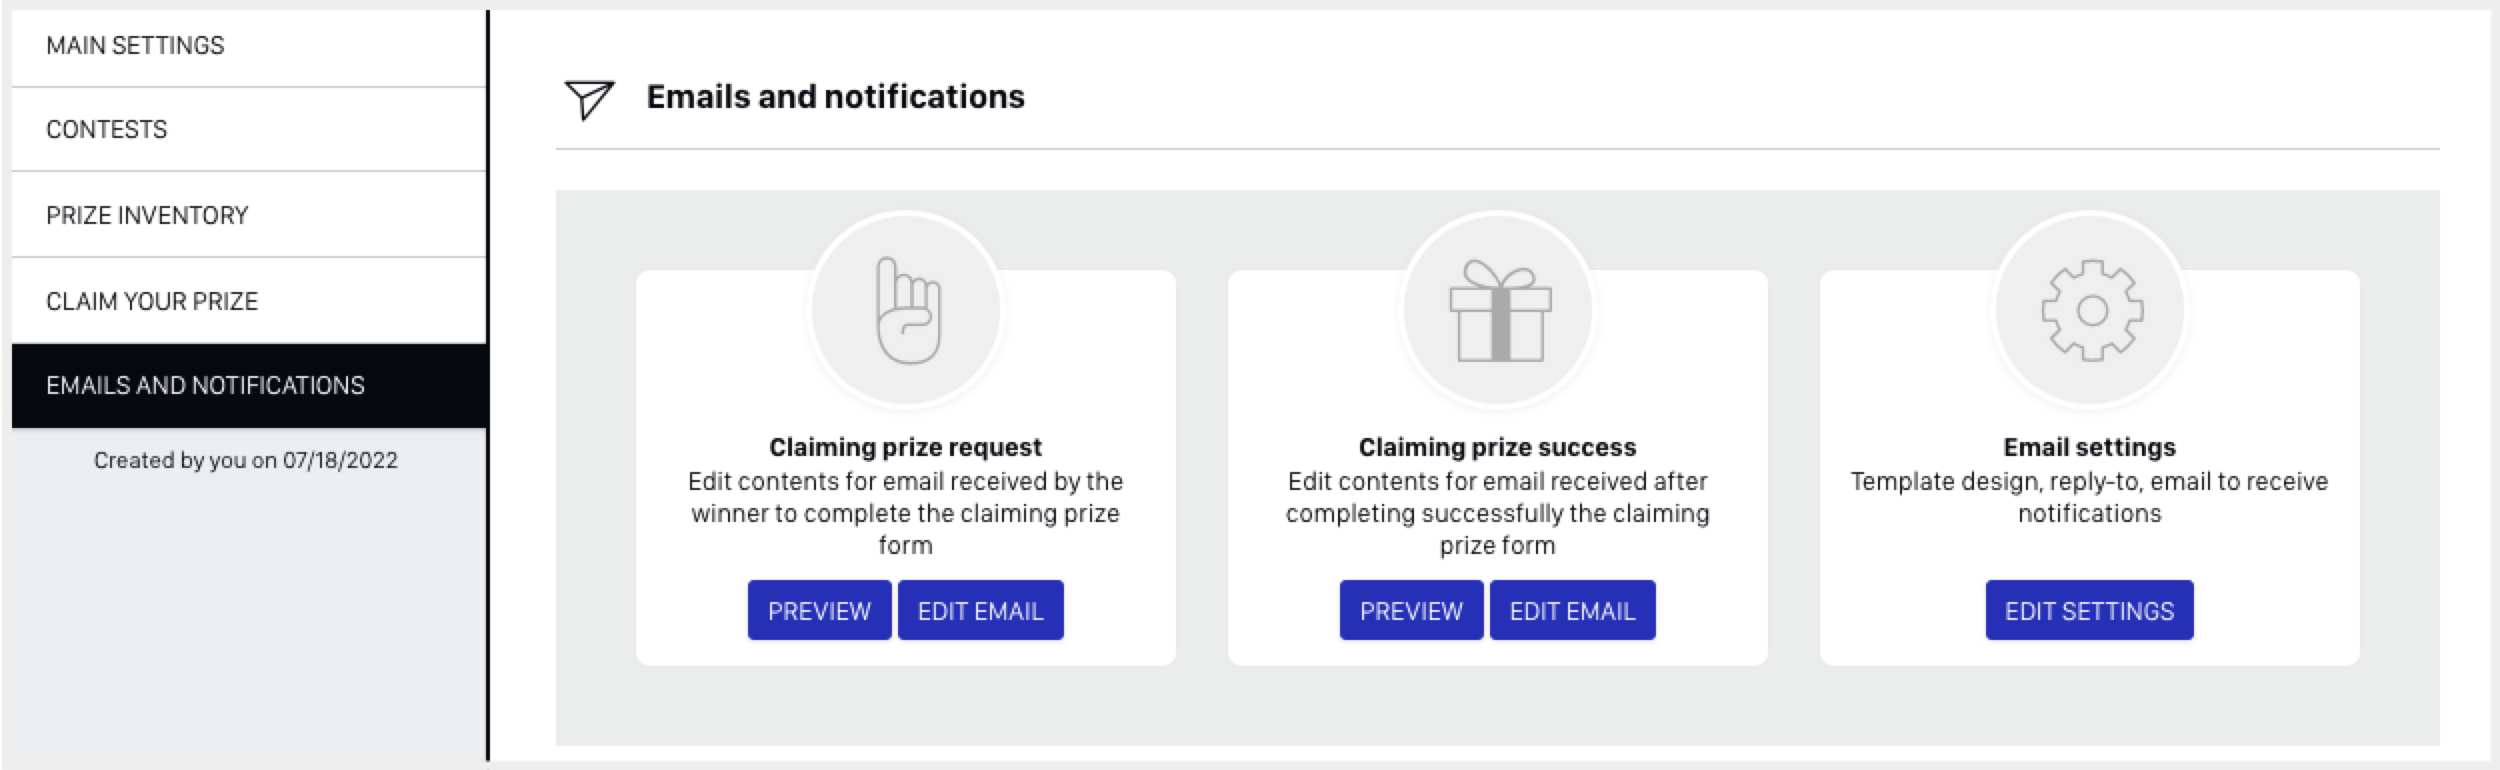Go to the Contests section
The image size is (2500, 770).
point(107,130)
